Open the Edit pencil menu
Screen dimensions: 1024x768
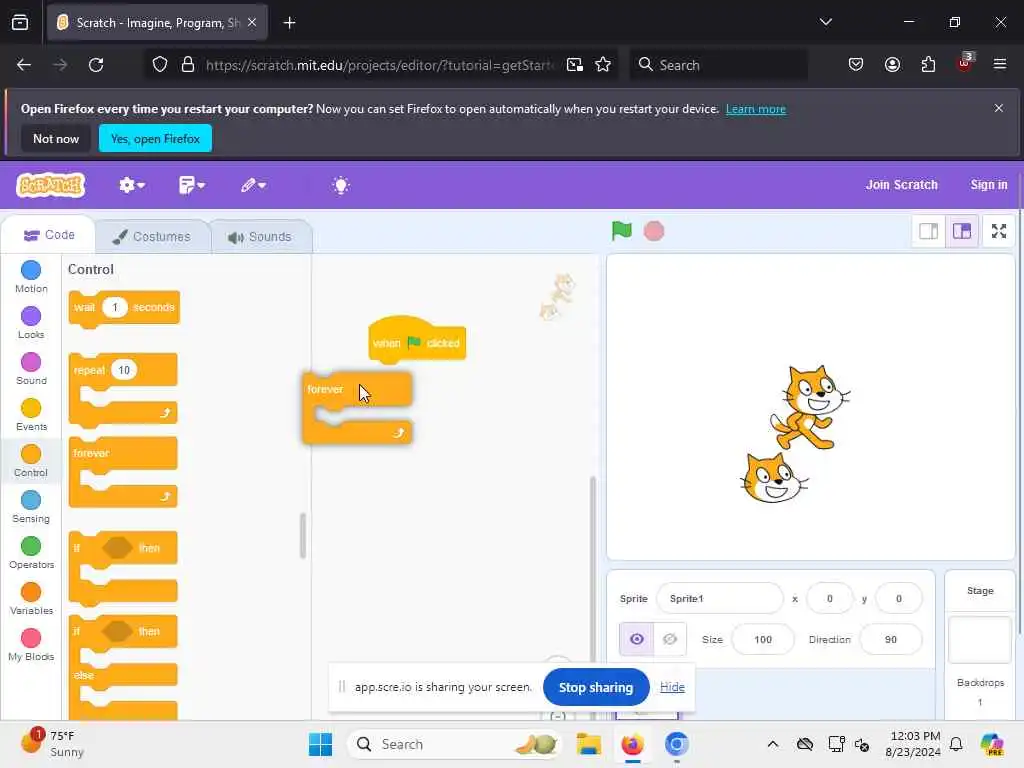click(x=253, y=185)
